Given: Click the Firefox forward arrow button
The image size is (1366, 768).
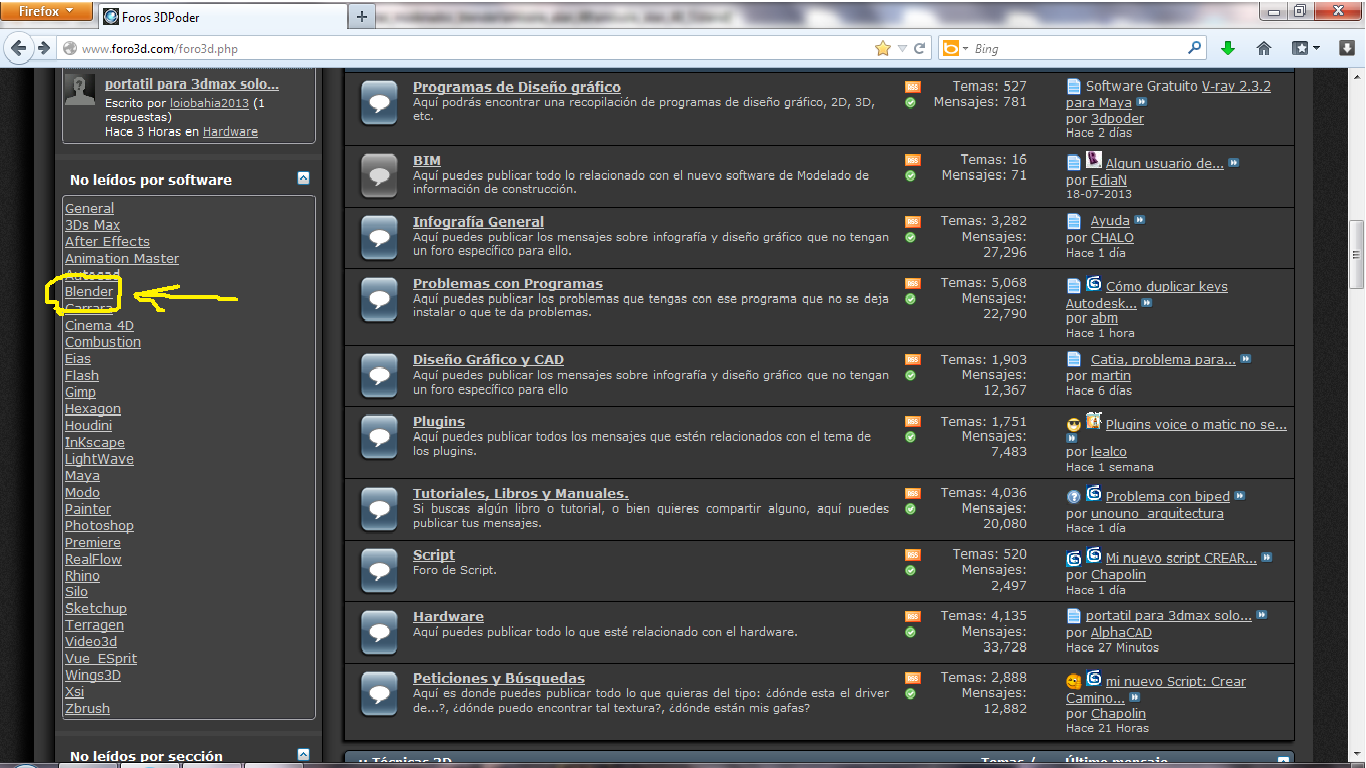Looking at the screenshot, I should (43, 48).
